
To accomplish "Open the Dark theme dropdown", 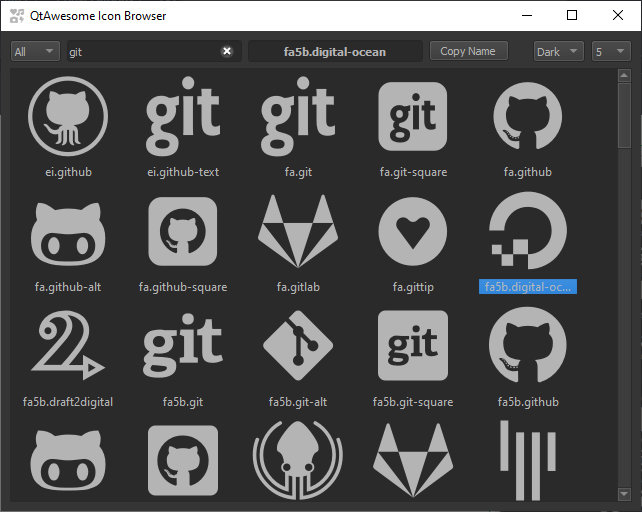I will pyautogui.click(x=558, y=52).
